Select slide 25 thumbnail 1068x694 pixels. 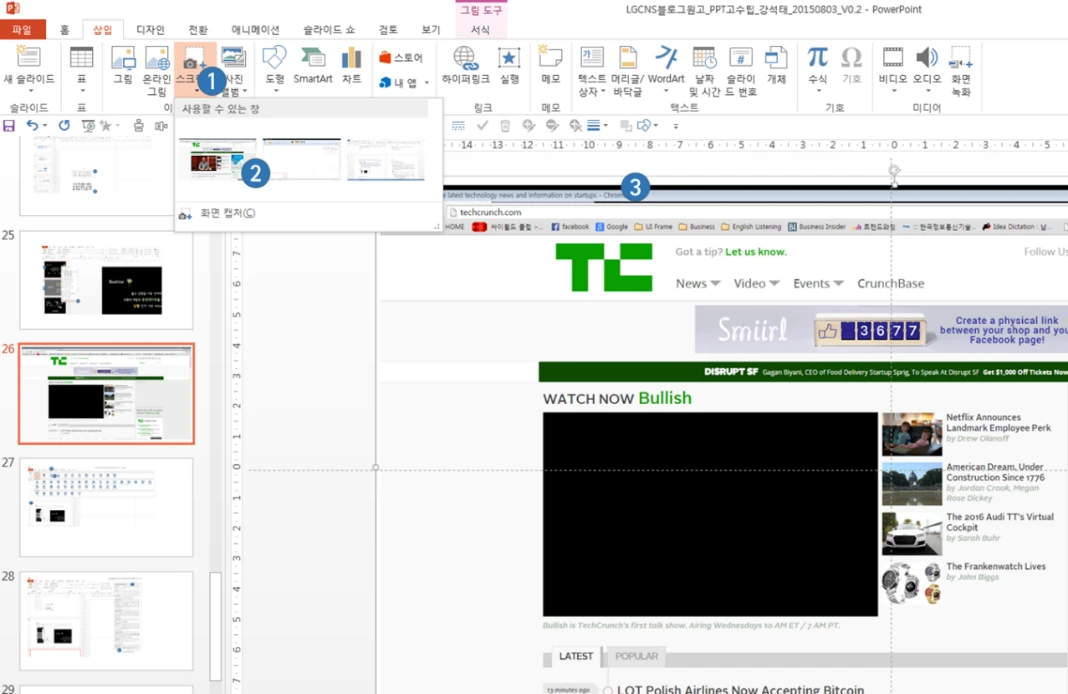(x=106, y=280)
